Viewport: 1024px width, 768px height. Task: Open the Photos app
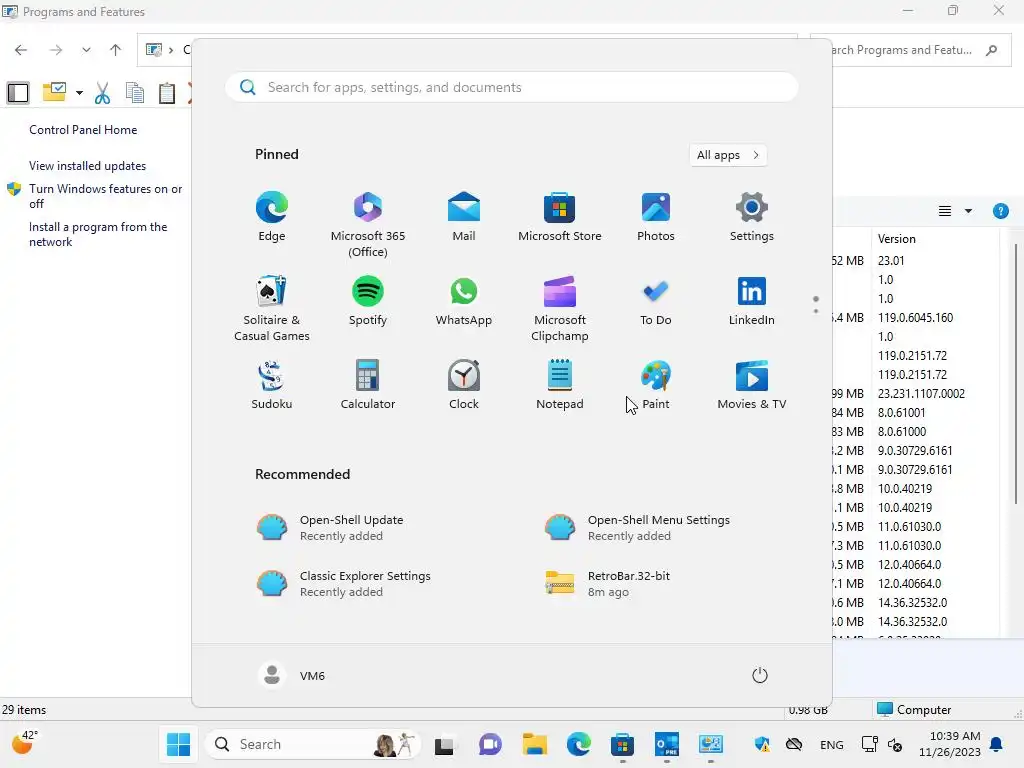pos(656,217)
